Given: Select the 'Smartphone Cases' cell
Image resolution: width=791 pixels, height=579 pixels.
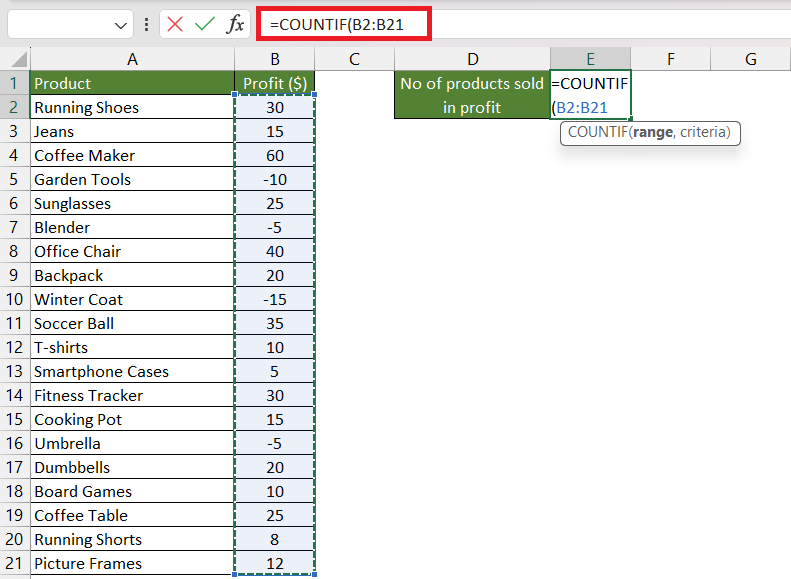Looking at the screenshot, I should click(132, 371).
